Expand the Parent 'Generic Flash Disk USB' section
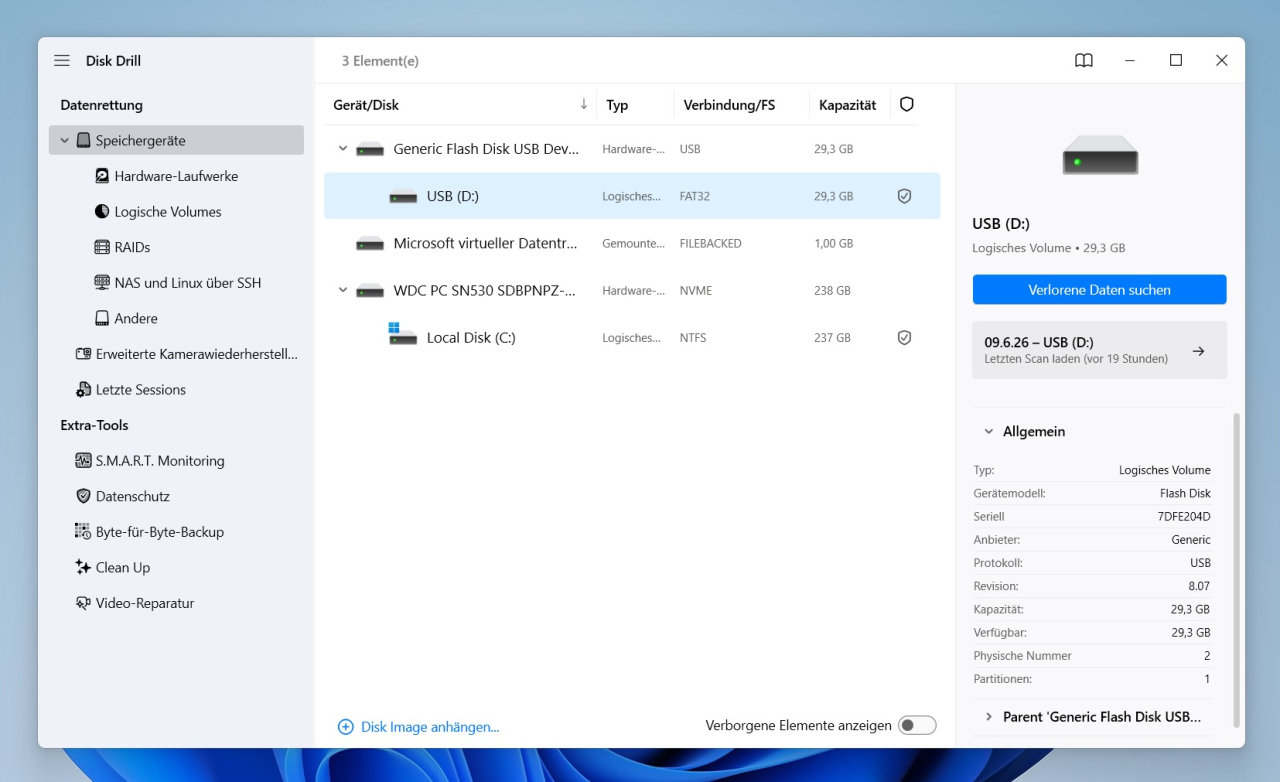 click(x=989, y=717)
